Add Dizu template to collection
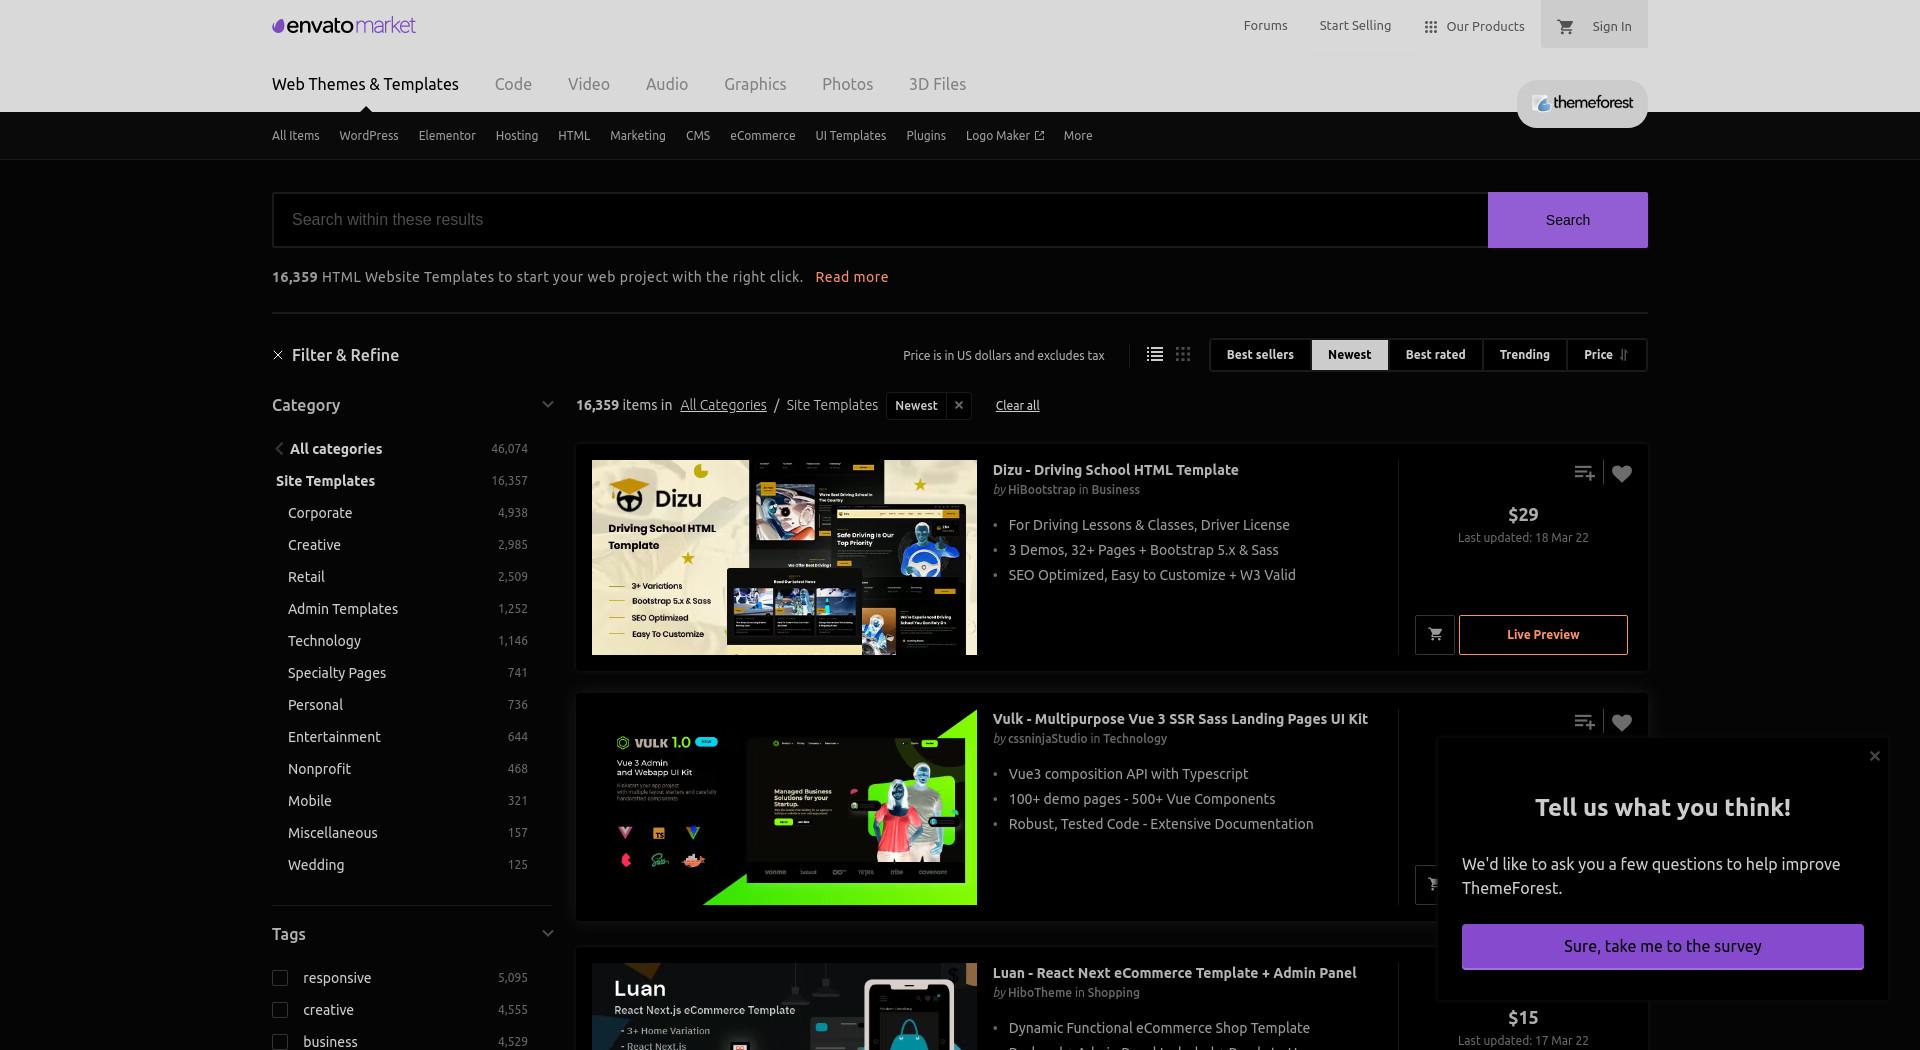 coord(1584,473)
